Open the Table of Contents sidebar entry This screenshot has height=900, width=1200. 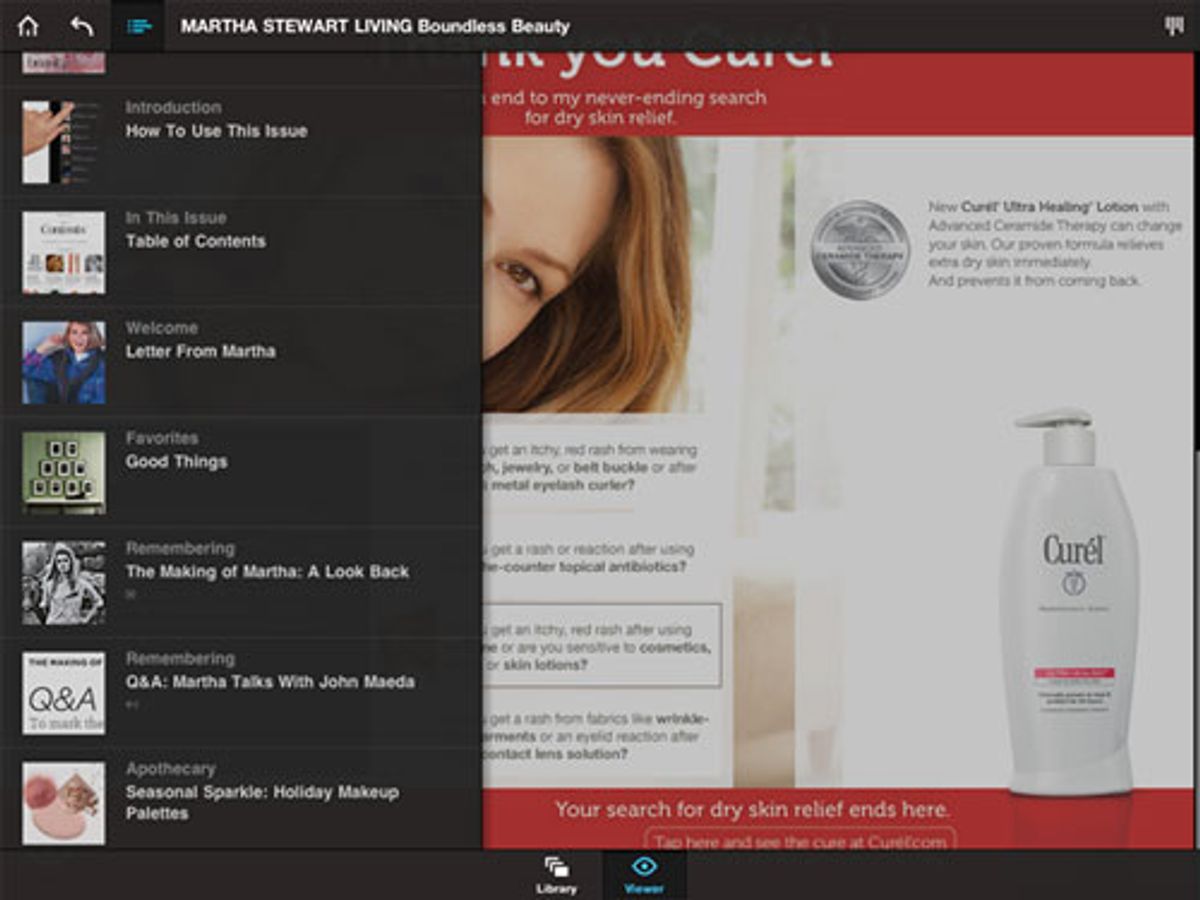point(195,241)
